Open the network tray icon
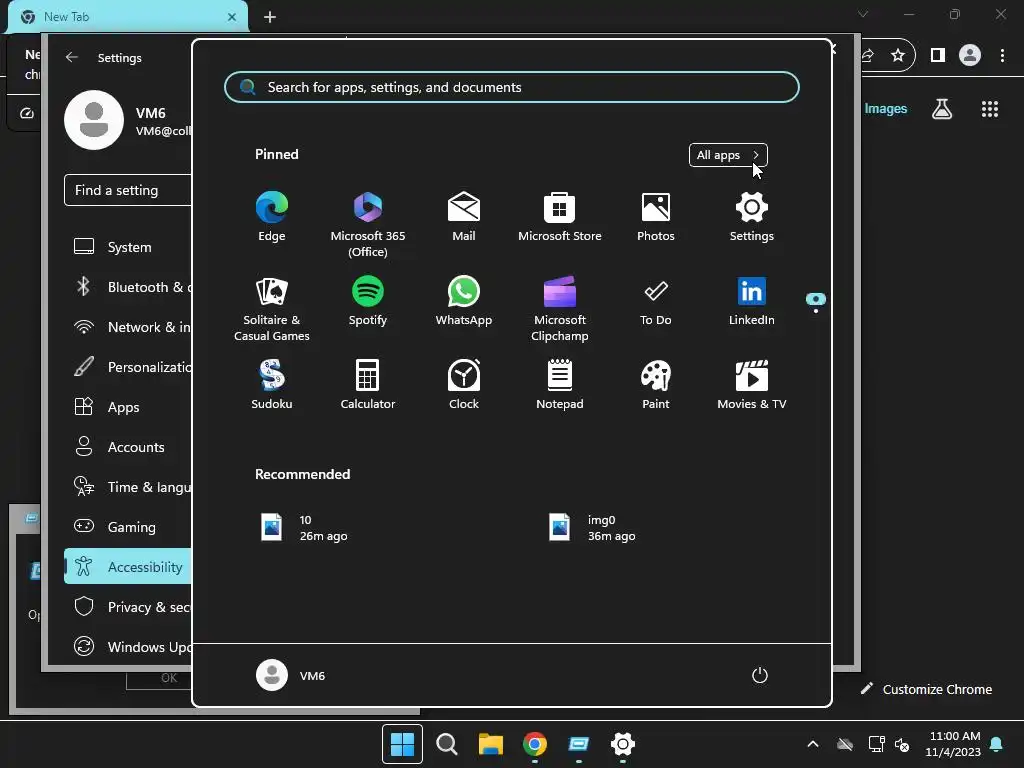1024x768 pixels. coord(876,744)
